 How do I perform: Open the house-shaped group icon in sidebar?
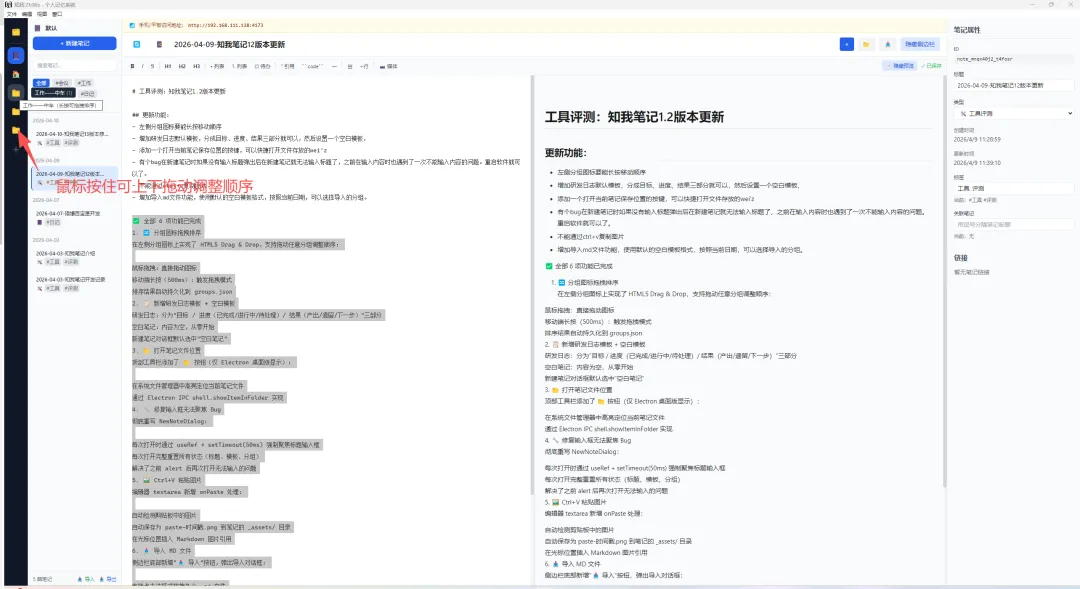pos(16,74)
